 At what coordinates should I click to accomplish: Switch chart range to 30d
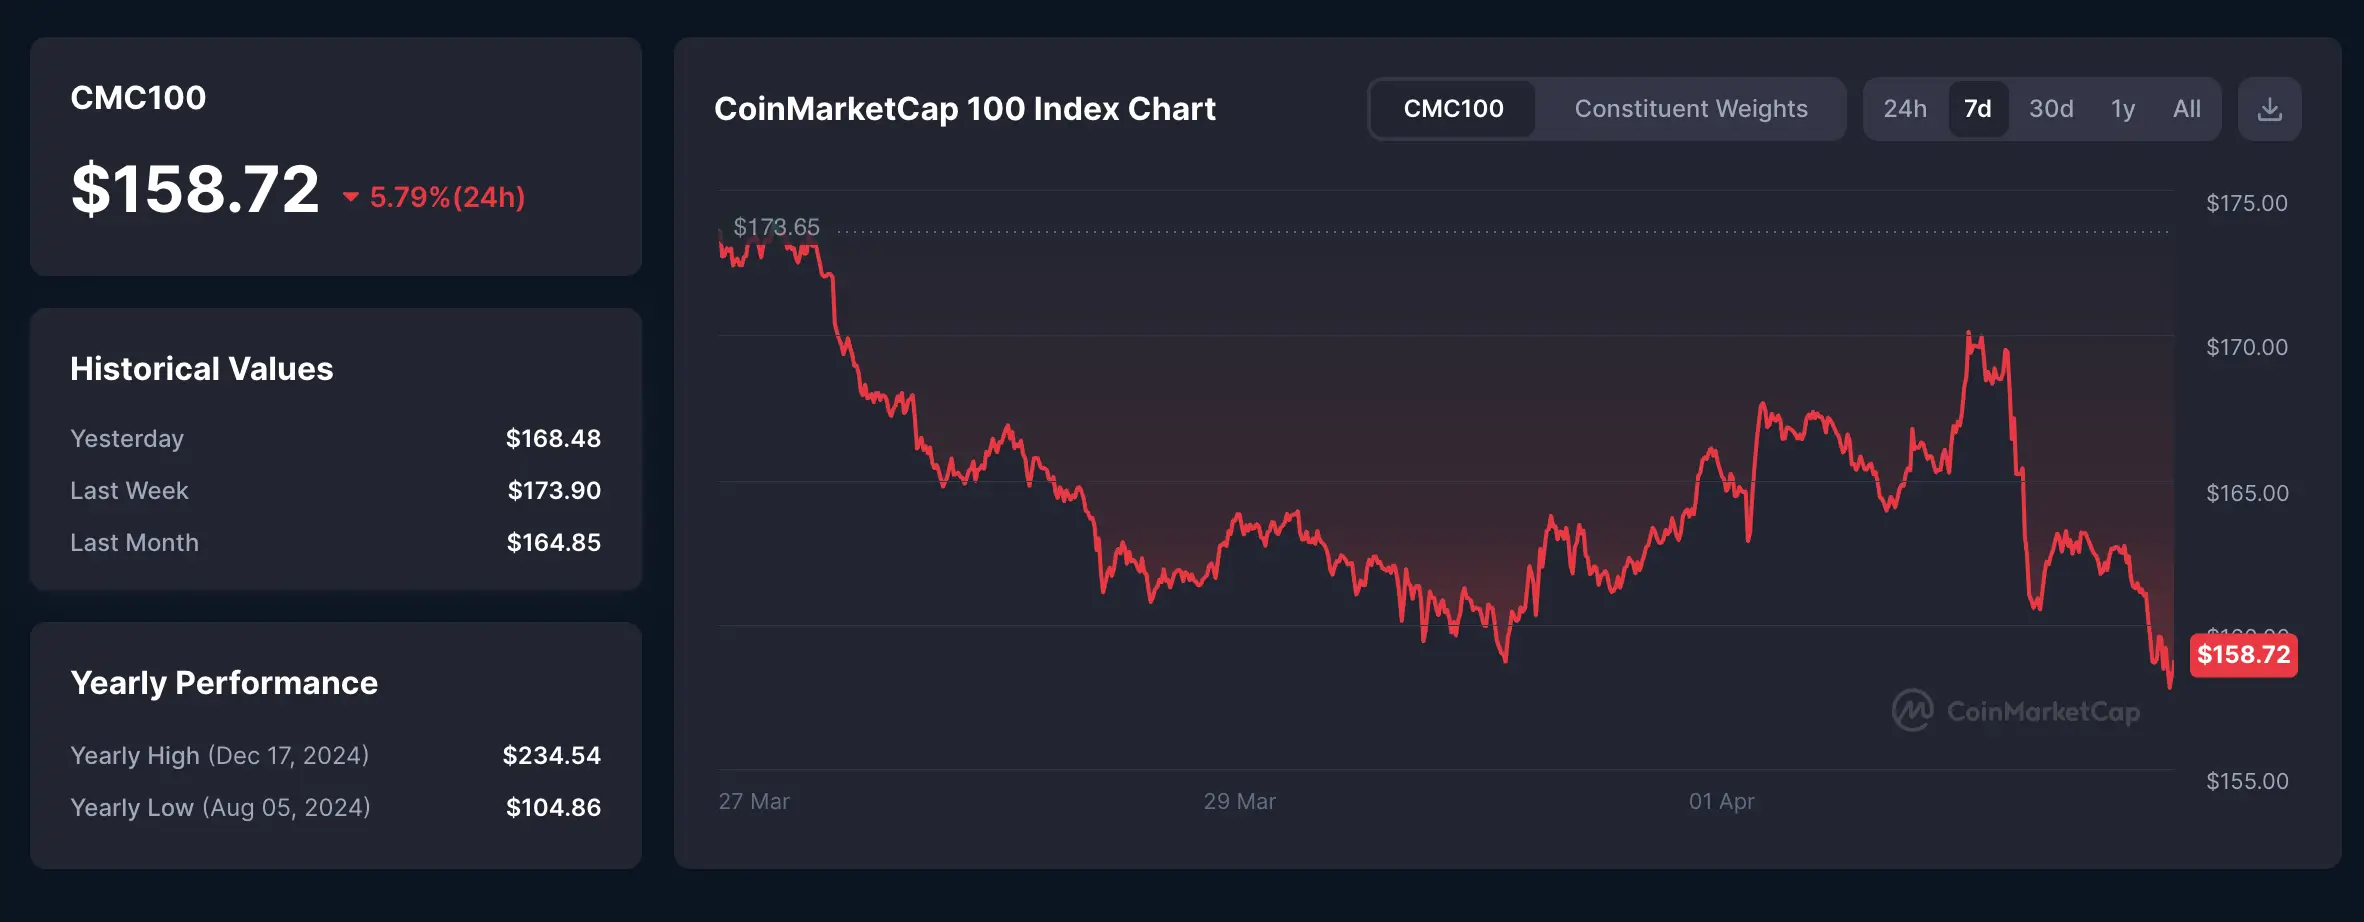pos(2050,109)
